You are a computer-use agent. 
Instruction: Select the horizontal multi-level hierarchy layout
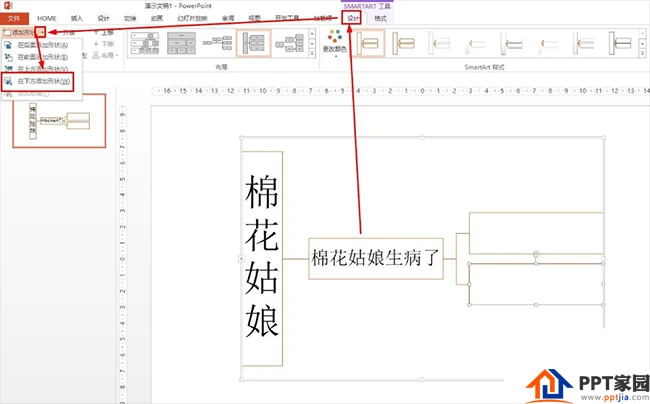[x=289, y=43]
